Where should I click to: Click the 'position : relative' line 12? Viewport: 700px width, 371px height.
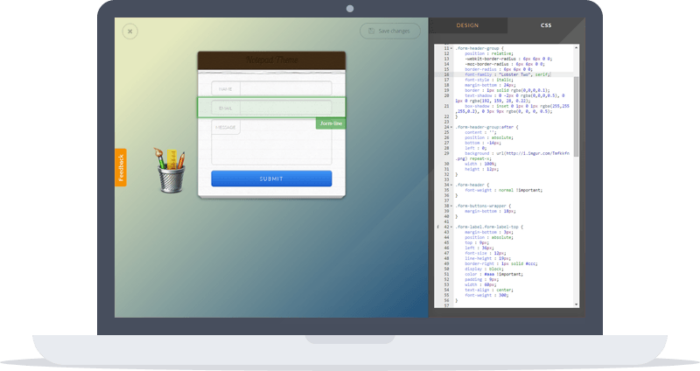coord(490,54)
